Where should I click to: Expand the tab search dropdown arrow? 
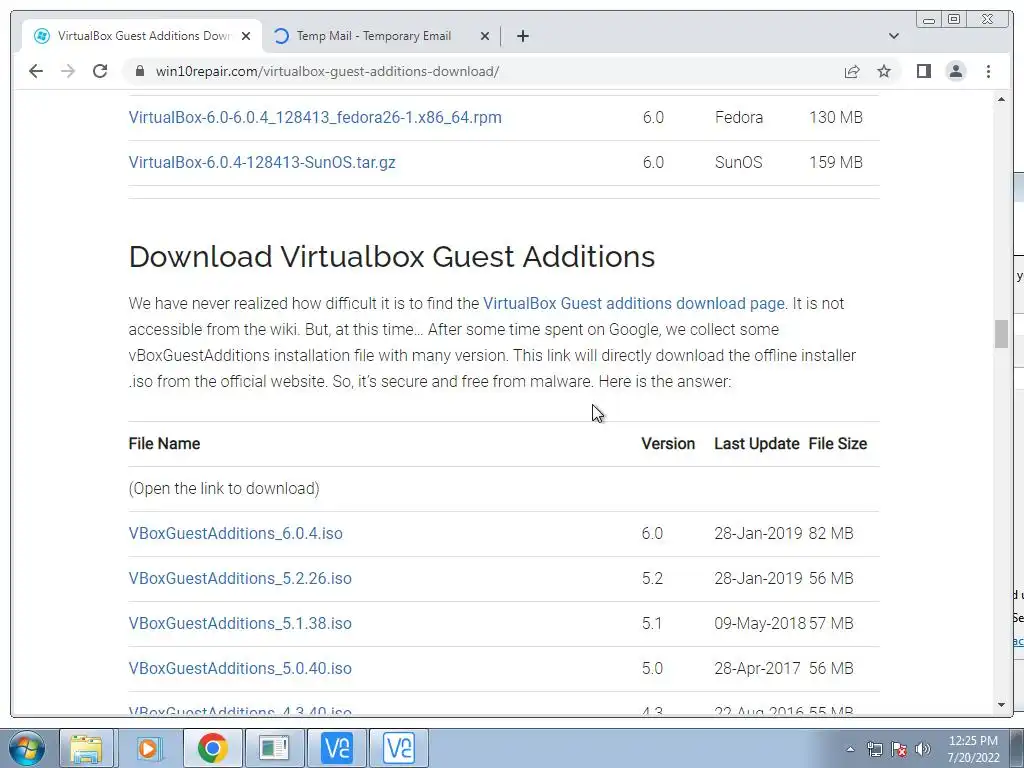coord(894,36)
